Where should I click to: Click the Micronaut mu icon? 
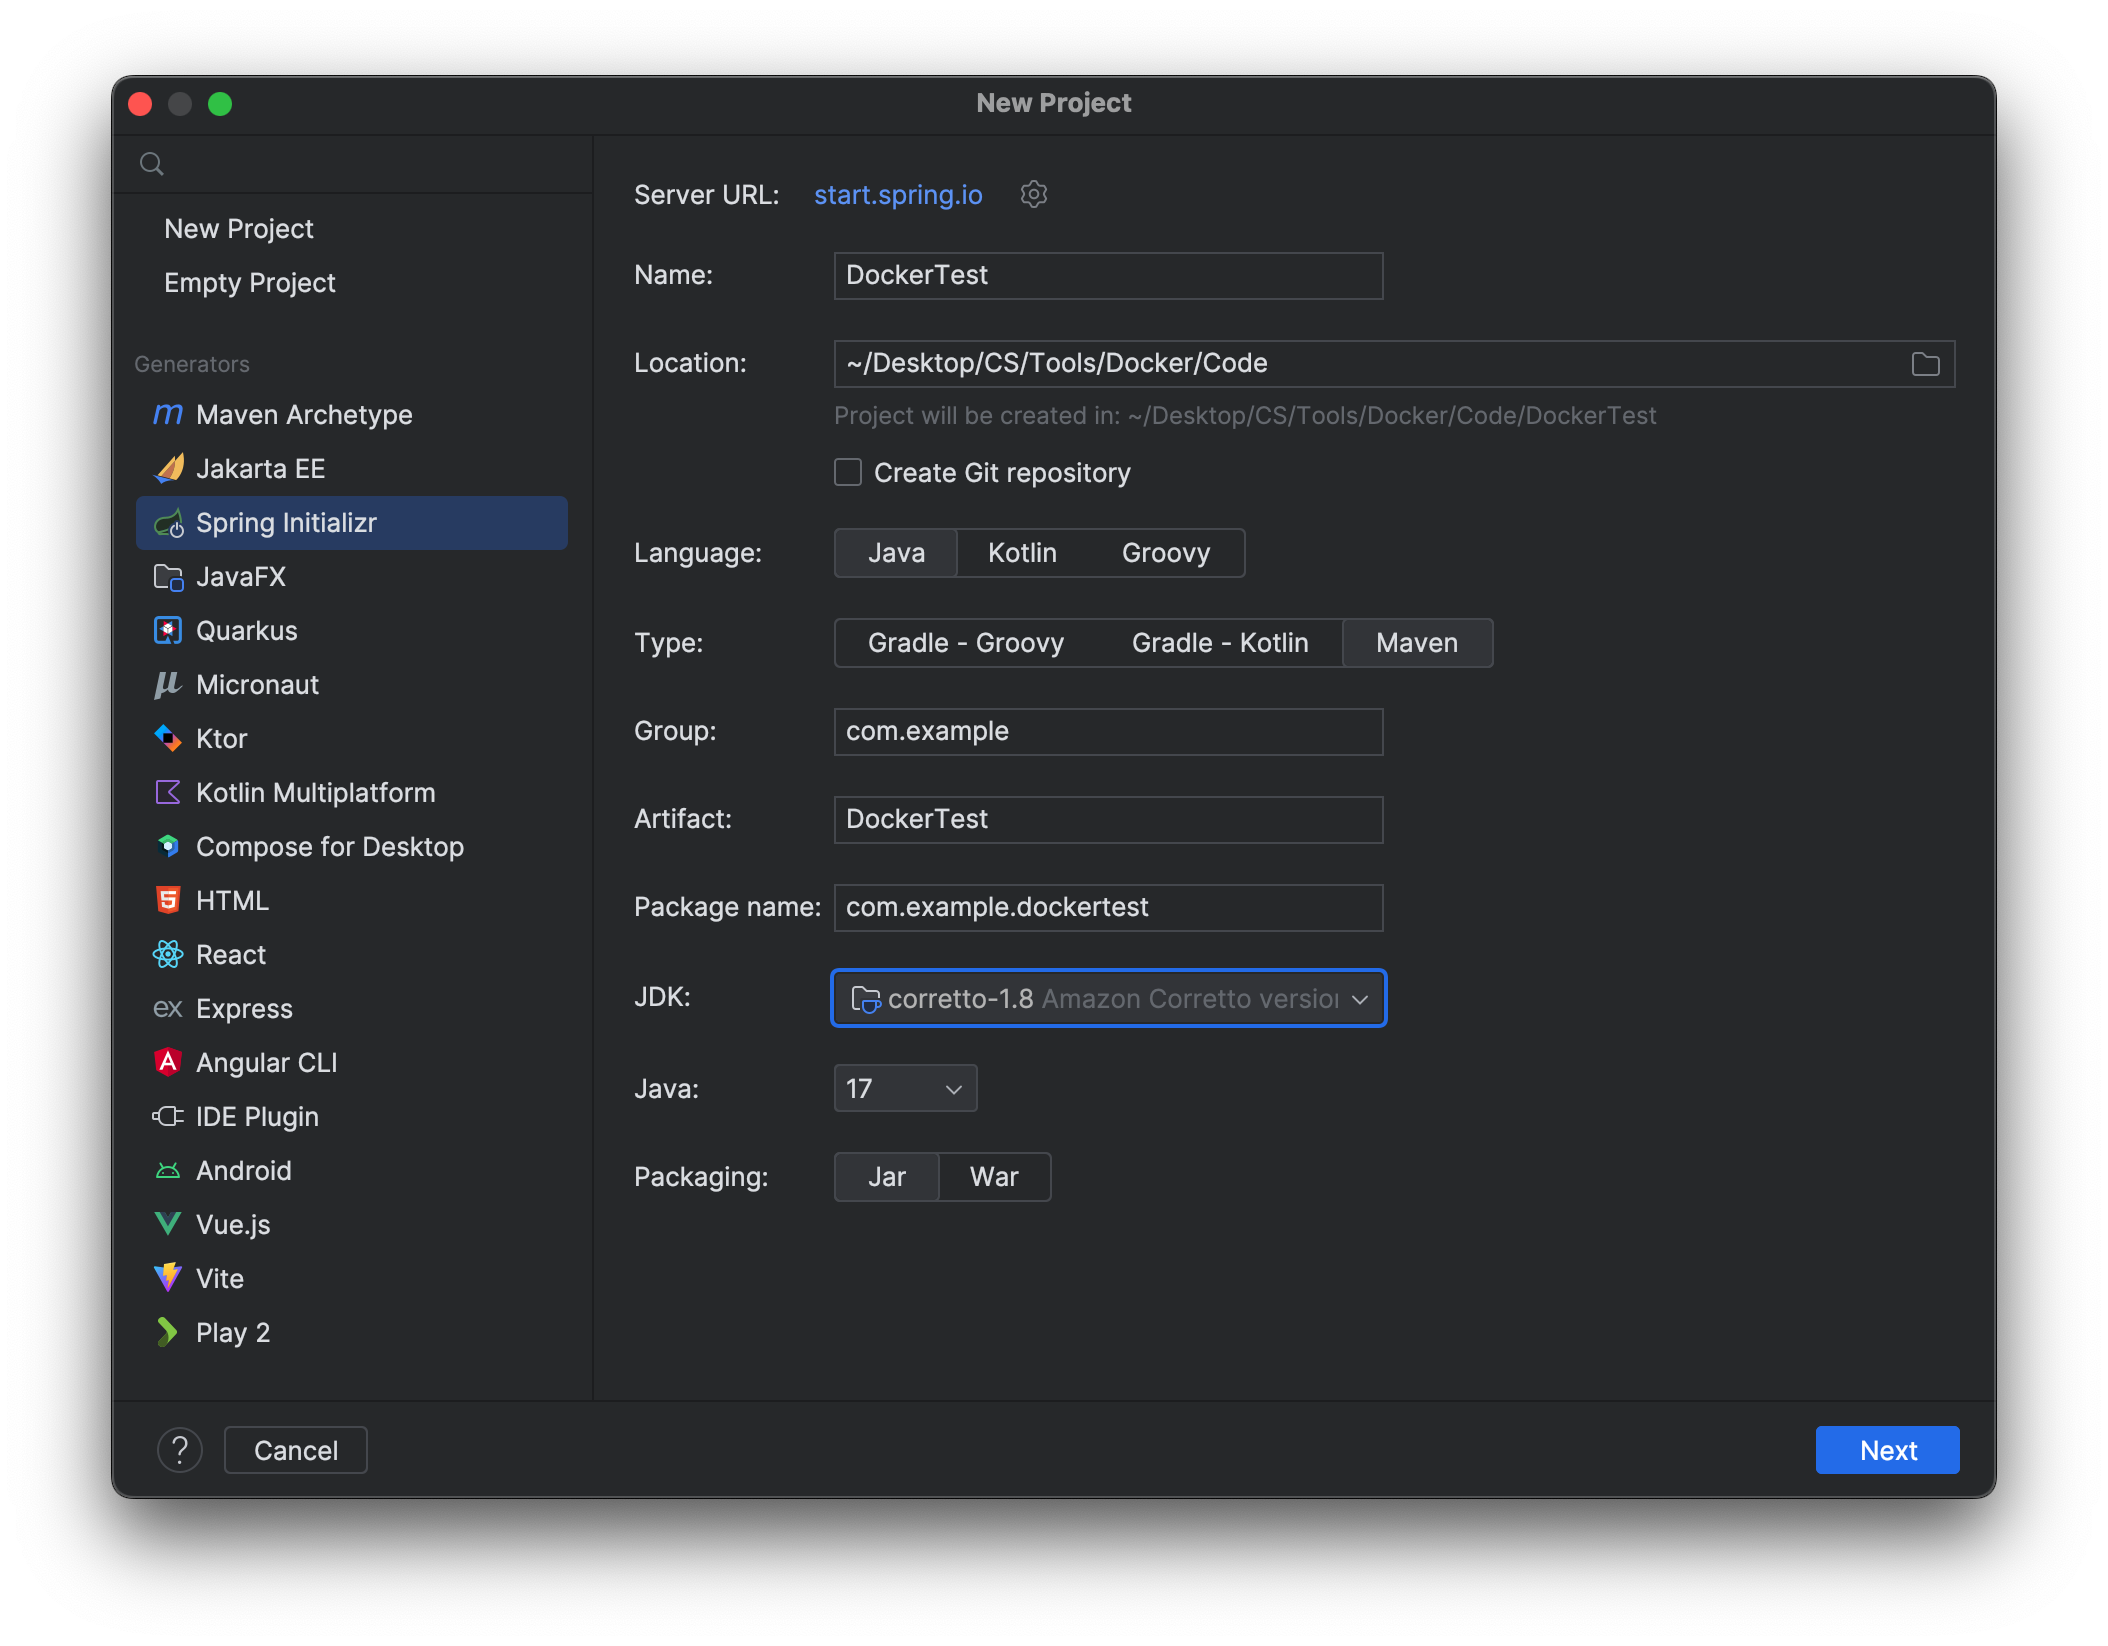tap(168, 685)
